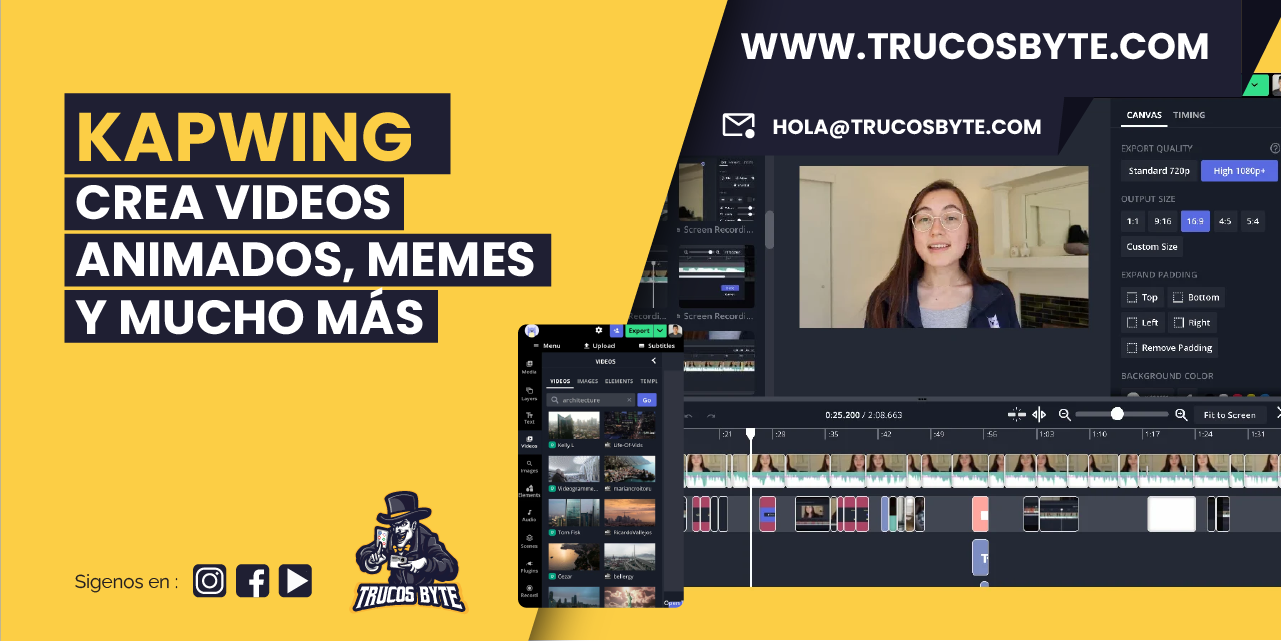The image size is (1281, 641).
Task: Clear the architecture search text
Action: point(629,400)
